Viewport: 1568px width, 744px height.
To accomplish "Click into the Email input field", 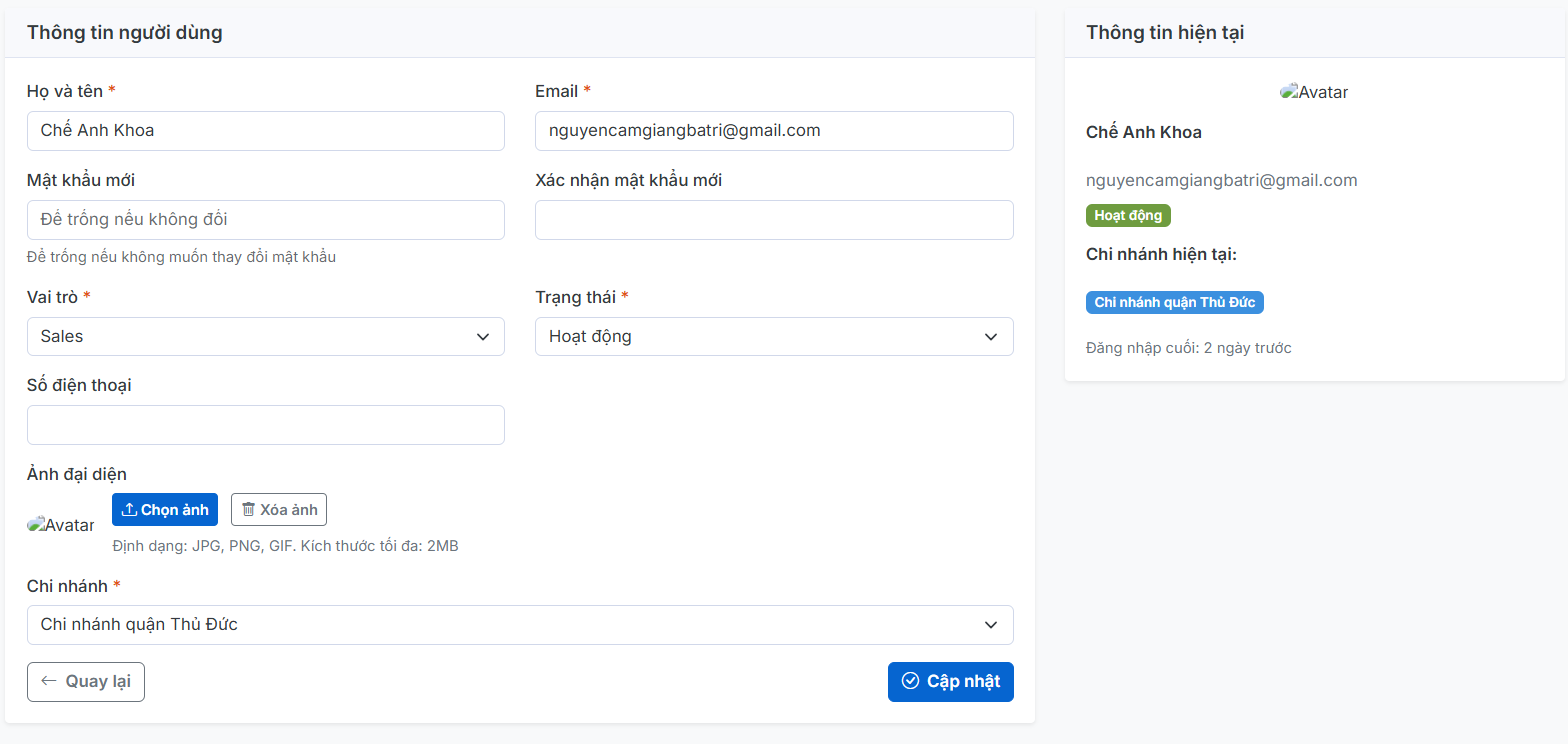I will tap(773, 131).
